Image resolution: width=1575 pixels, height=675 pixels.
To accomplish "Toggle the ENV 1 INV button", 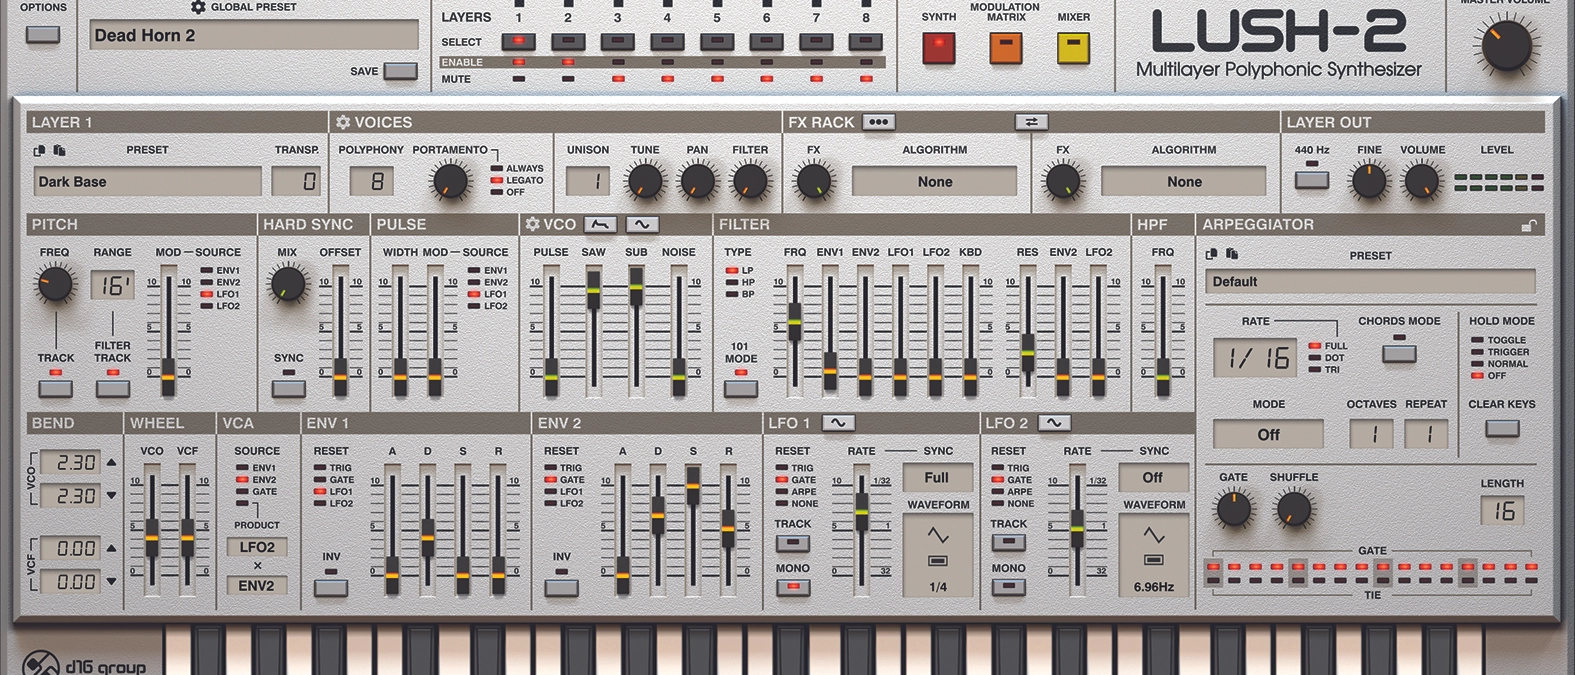I will pyautogui.click(x=331, y=587).
